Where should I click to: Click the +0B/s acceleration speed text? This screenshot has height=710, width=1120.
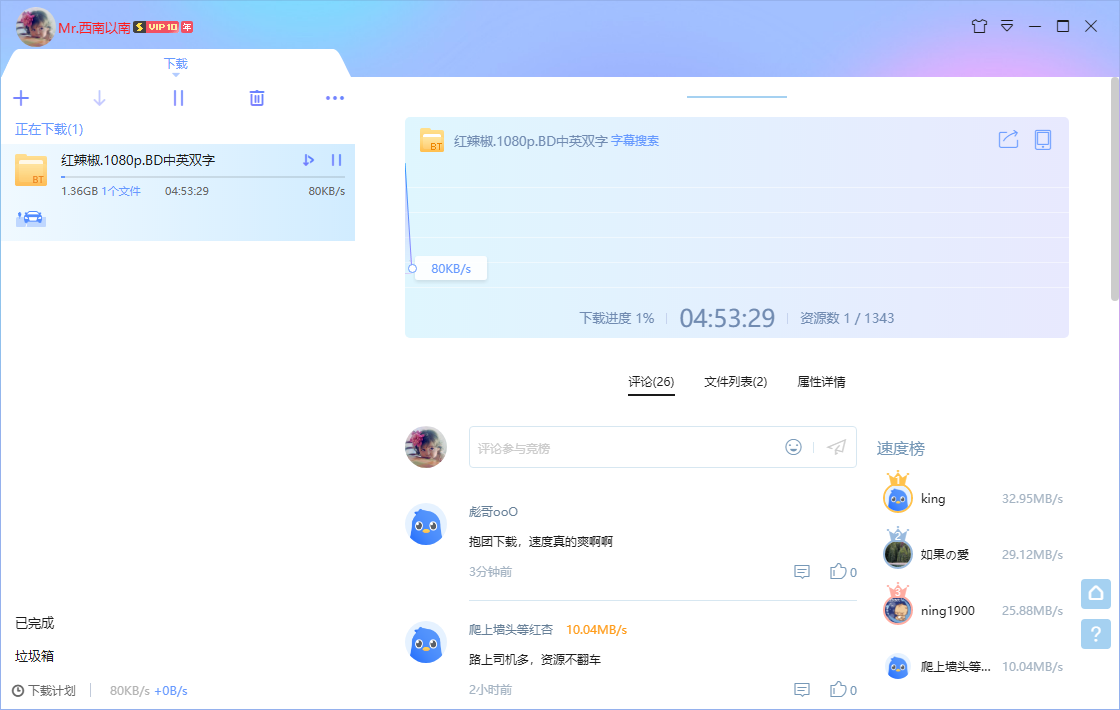tap(171, 691)
